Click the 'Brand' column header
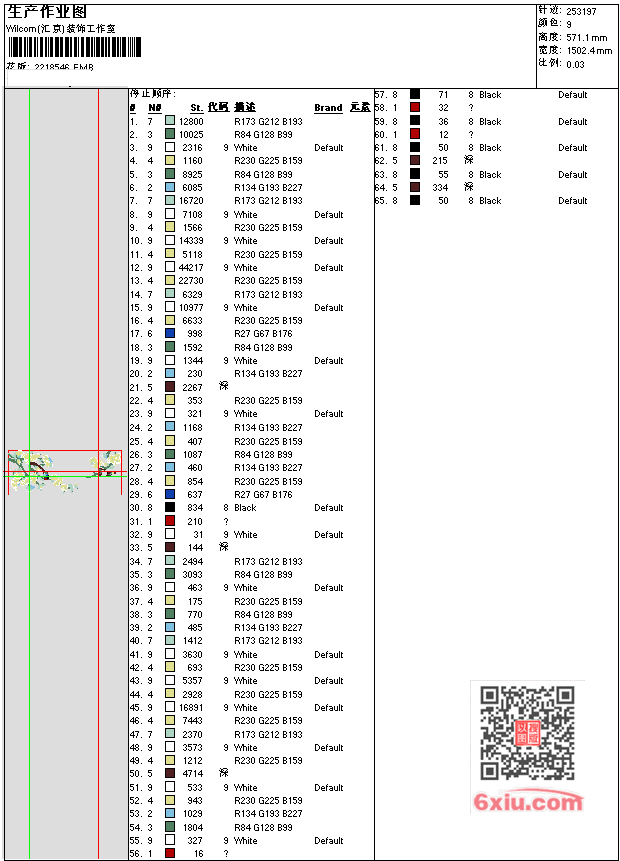The image size is (620, 861). [328, 108]
